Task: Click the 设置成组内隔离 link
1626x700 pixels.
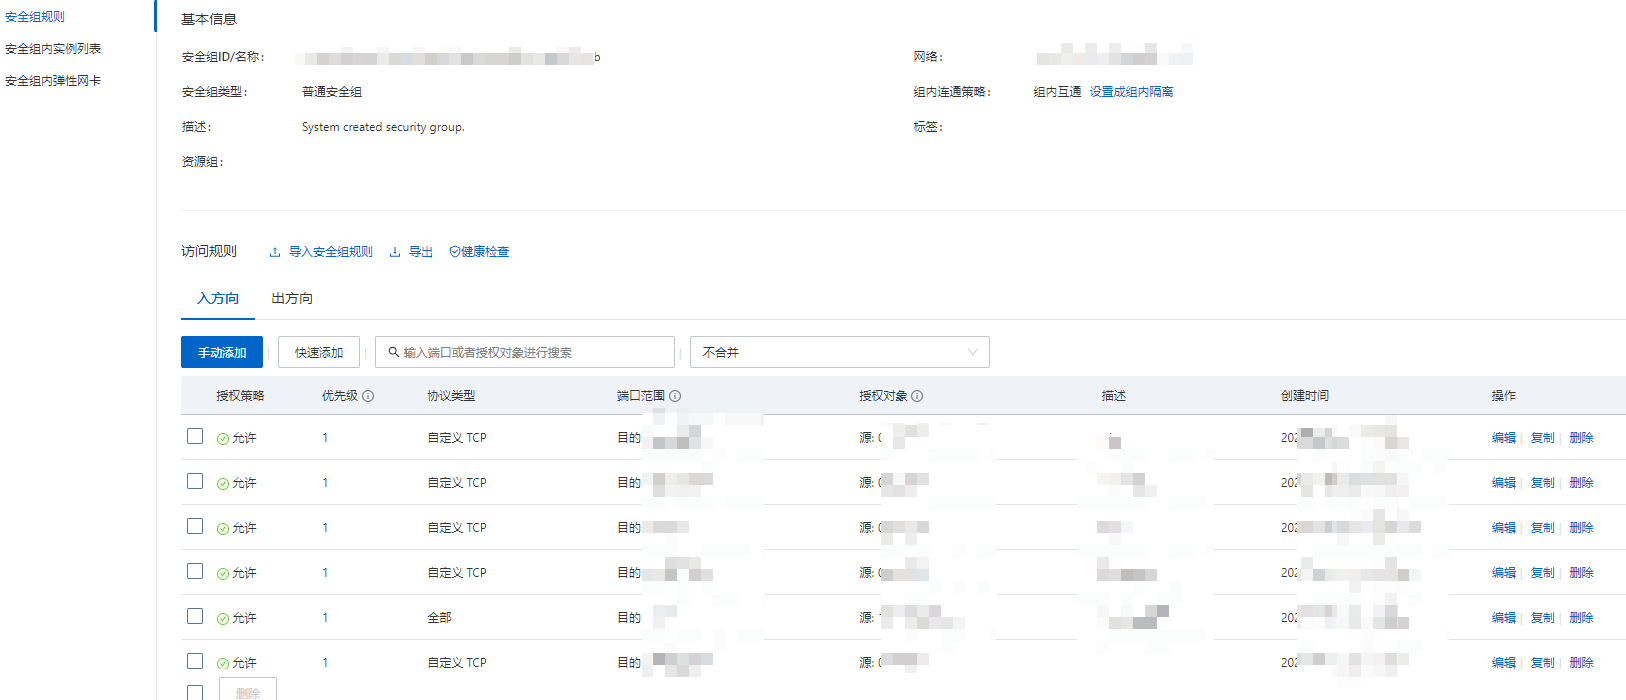Action: 1131,92
